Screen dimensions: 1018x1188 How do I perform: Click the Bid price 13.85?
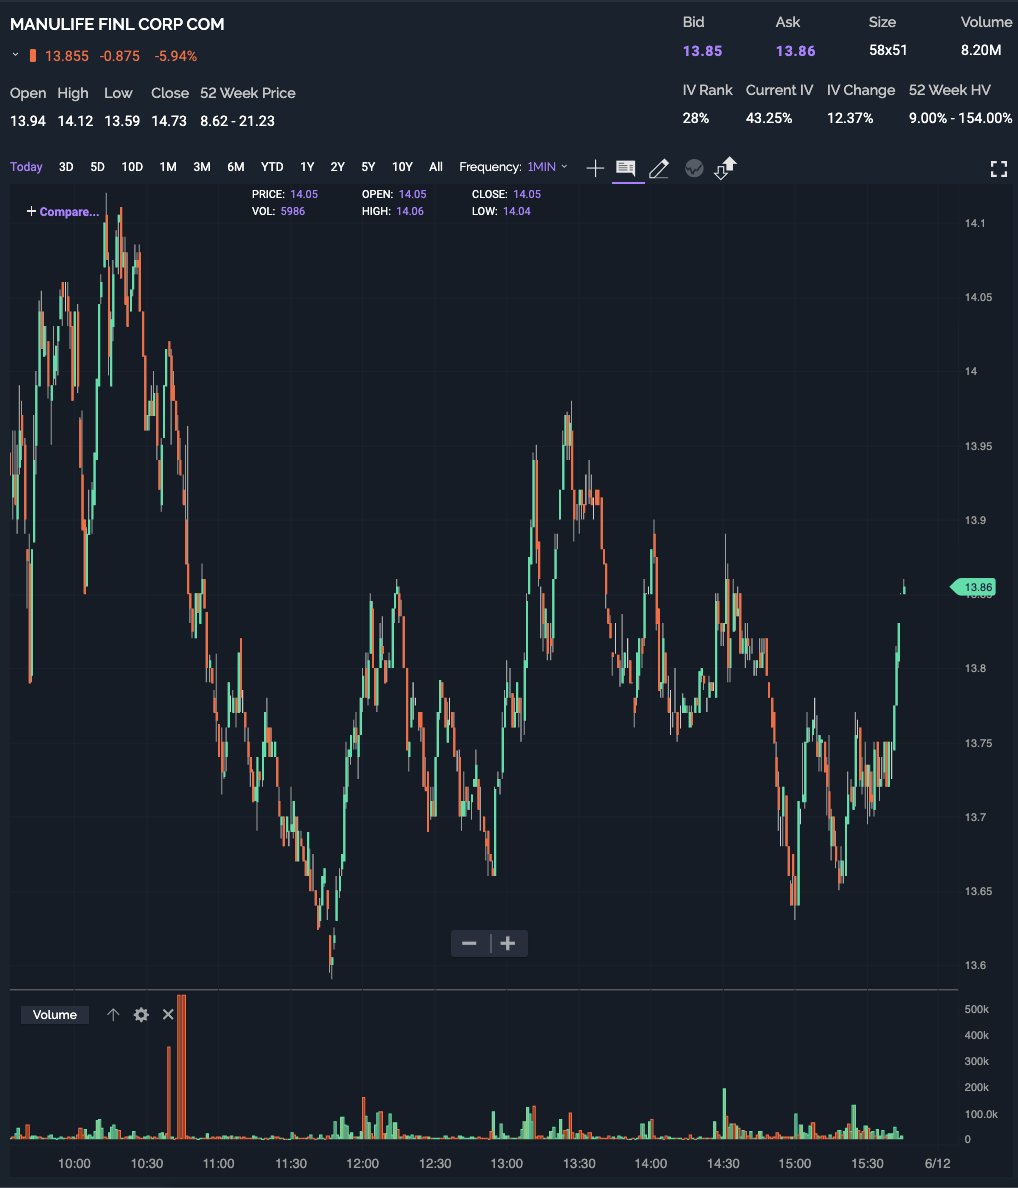[702, 51]
